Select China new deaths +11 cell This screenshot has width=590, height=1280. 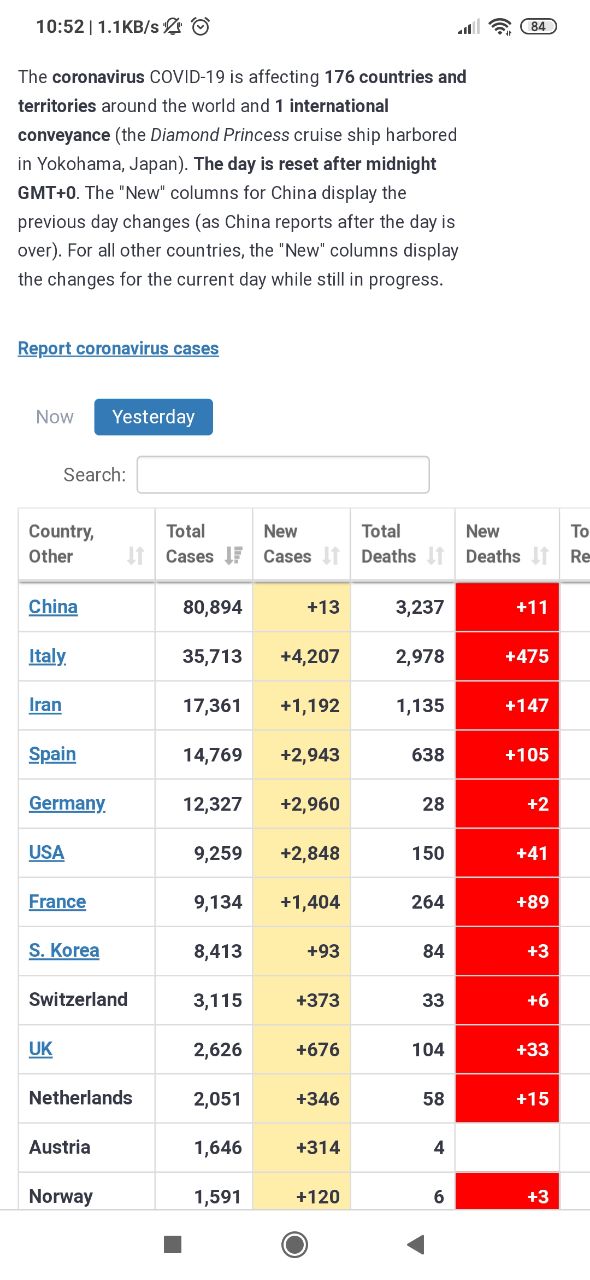tap(507, 607)
